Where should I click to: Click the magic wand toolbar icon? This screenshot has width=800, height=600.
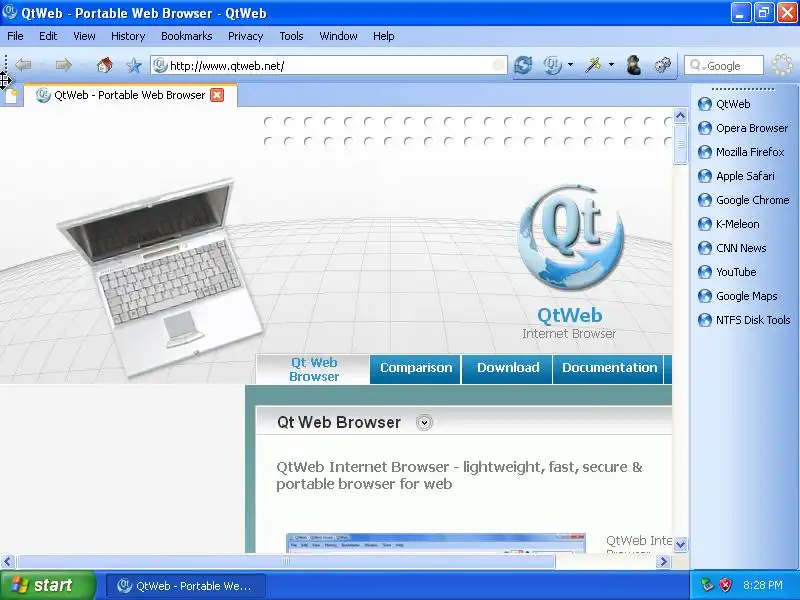[593, 65]
